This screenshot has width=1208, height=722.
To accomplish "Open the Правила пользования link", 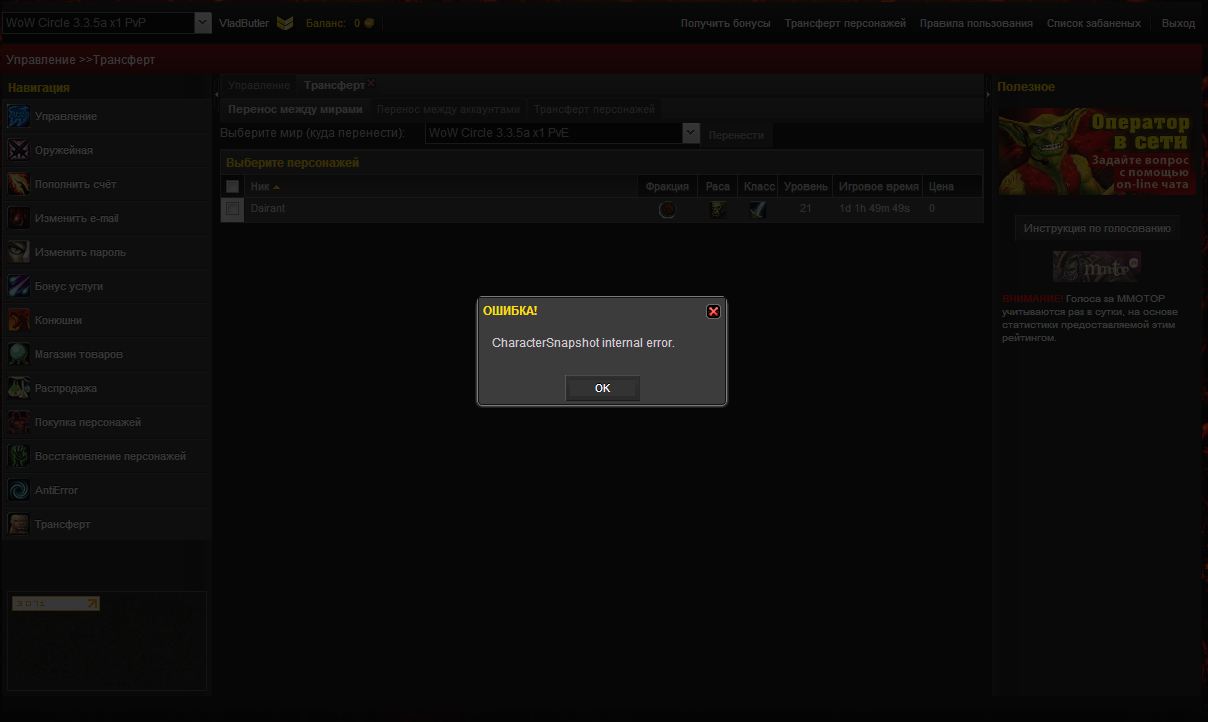I will [976, 23].
